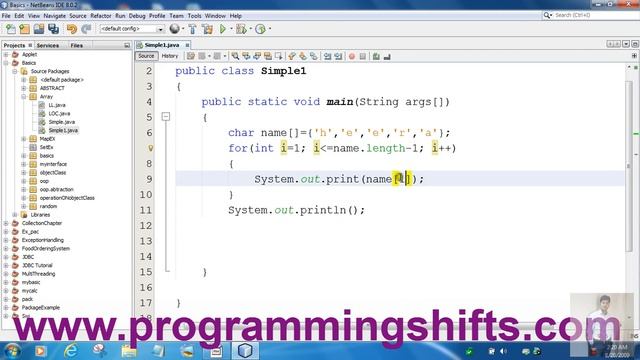Open Internet Explorer from taskbar
The width and height of the screenshot is (640, 360).
pos(71,351)
